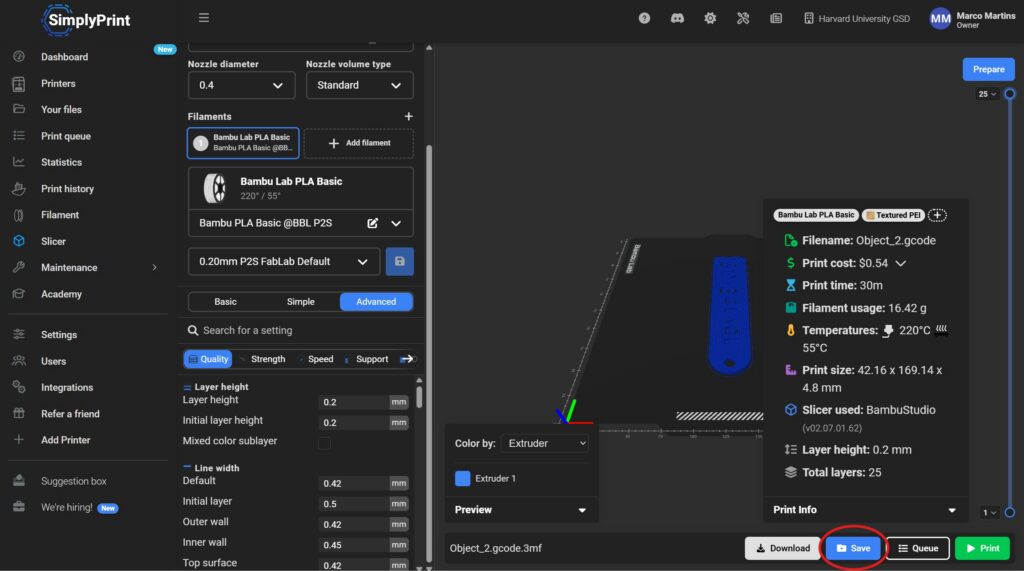Toggle the Mixed color sublayer checkbox
The image size is (1024, 571).
coord(324,443)
